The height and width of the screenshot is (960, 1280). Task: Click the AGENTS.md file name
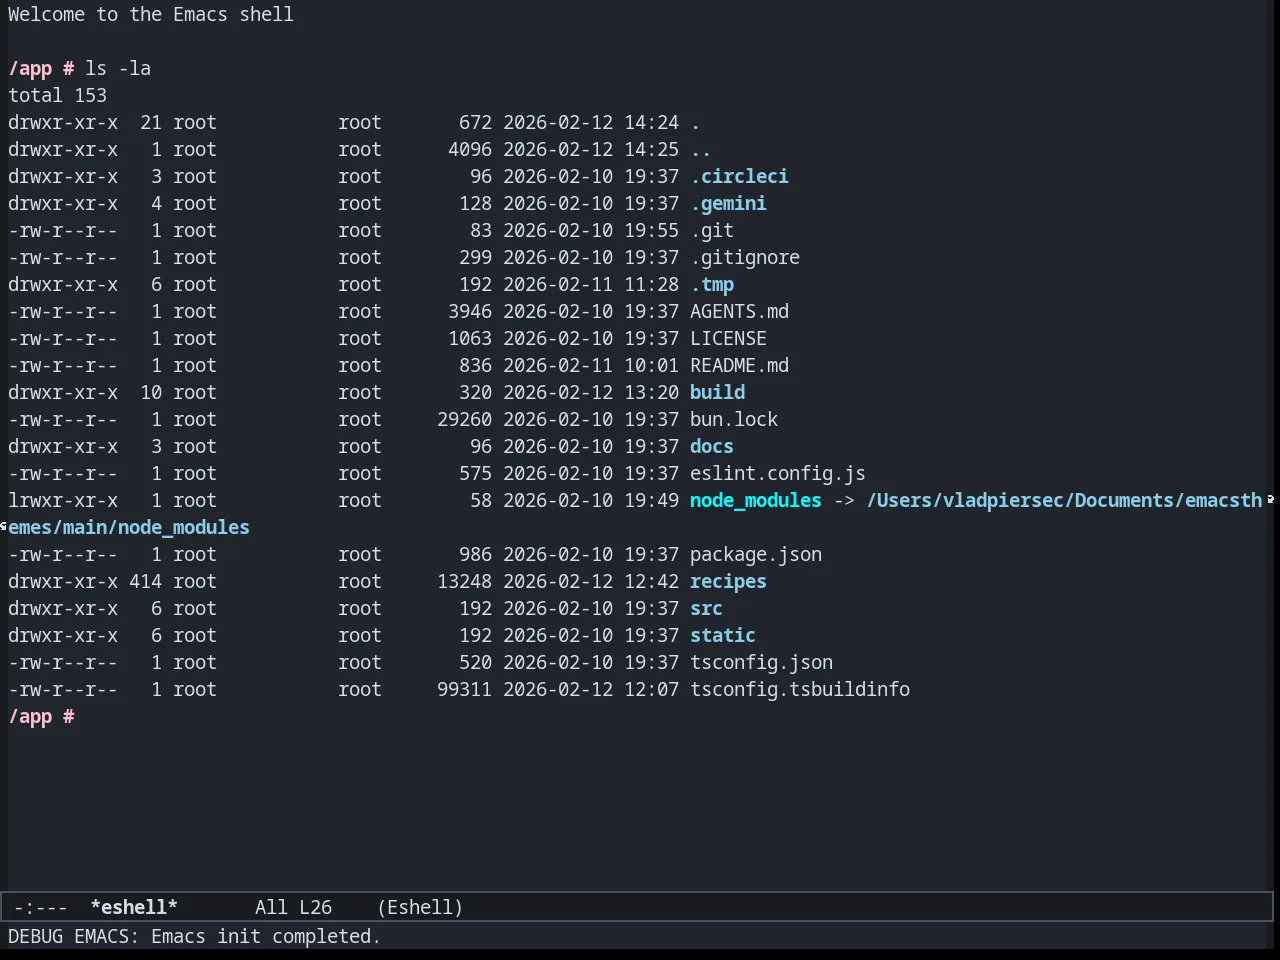click(739, 311)
